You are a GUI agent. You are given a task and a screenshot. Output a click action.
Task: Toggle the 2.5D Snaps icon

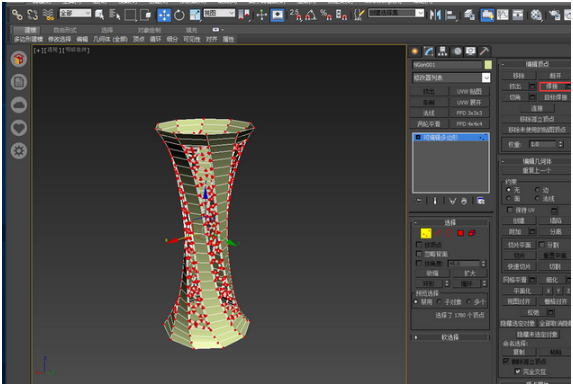(x=295, y=15)
